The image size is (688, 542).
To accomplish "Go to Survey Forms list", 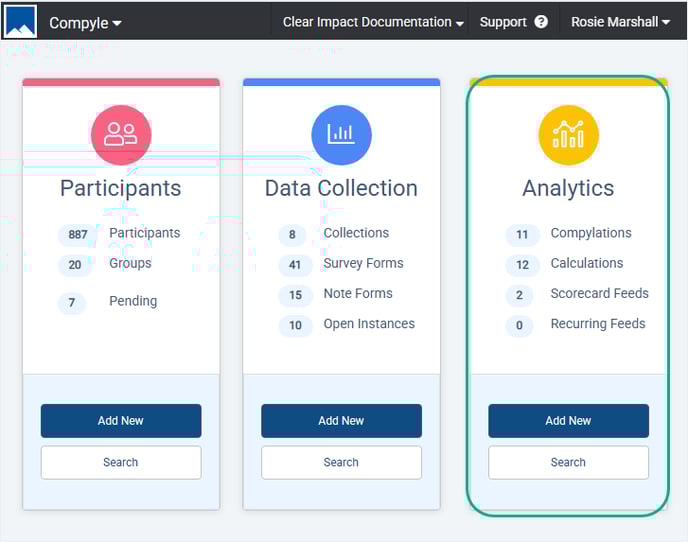I will coord(363,264).
